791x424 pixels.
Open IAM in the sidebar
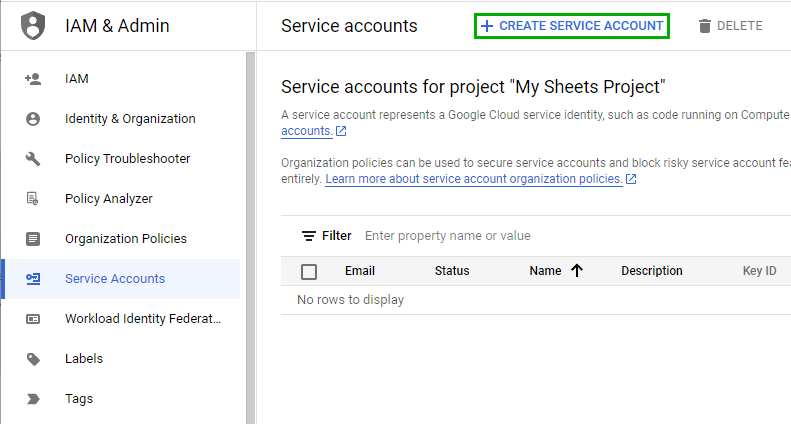(x=77, y=79)
